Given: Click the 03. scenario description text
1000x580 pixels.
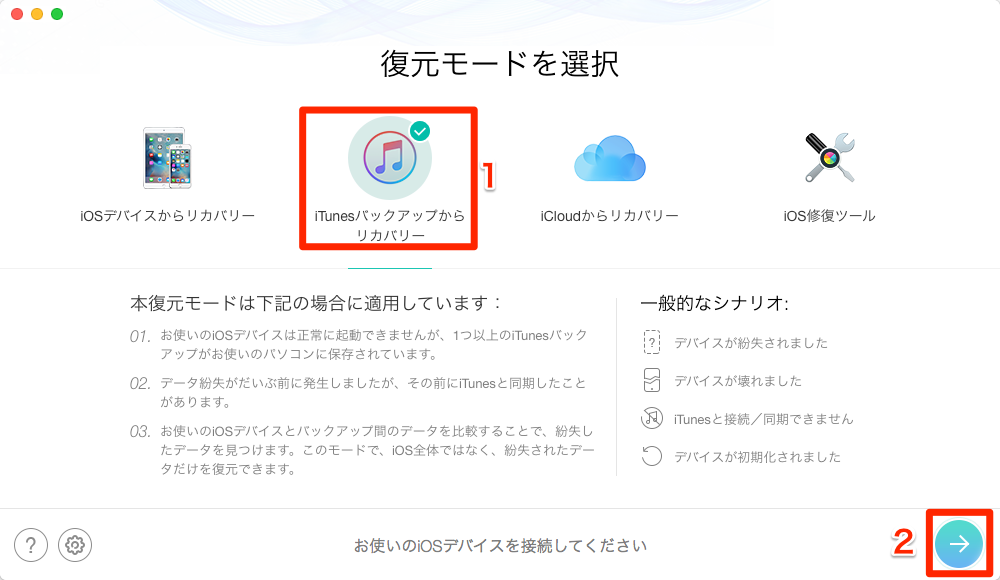Looking at the screenshot, I should [377, 450].
